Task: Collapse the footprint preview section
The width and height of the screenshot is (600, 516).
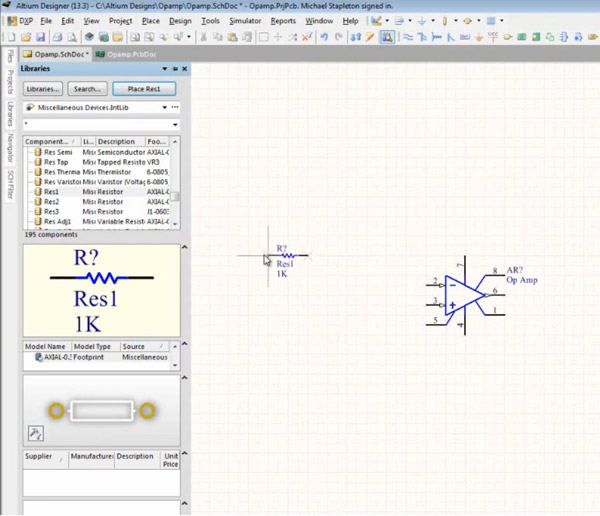Action: tap(184, 378)
